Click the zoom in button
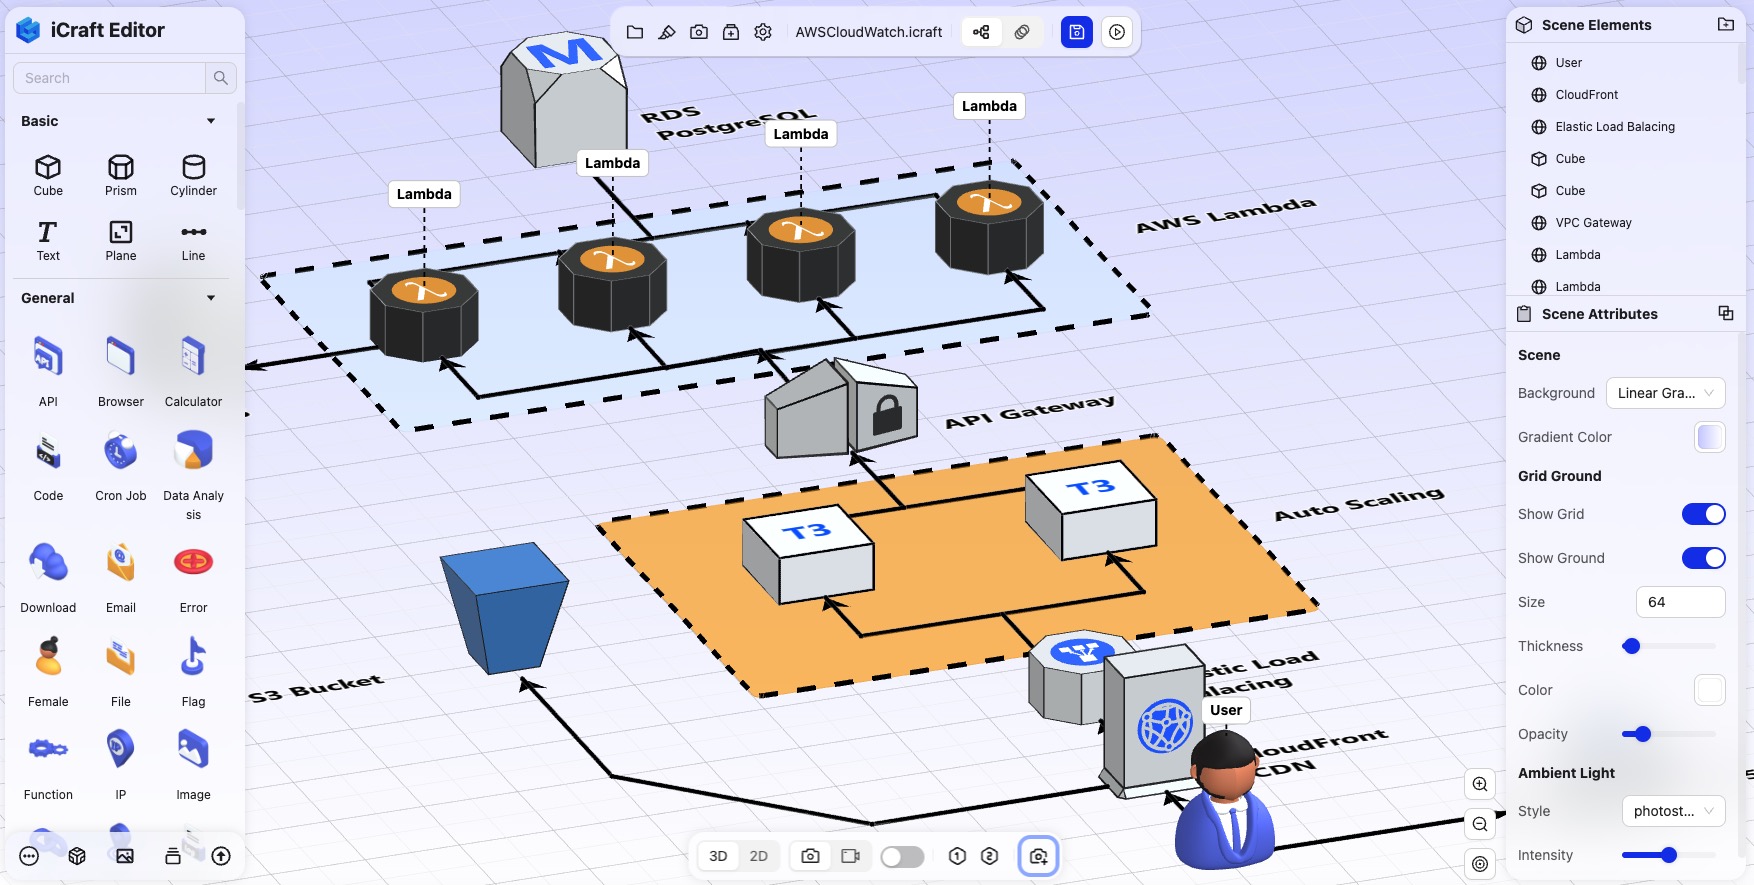This screenshot has height=885, width=1754. point(1480,784)
